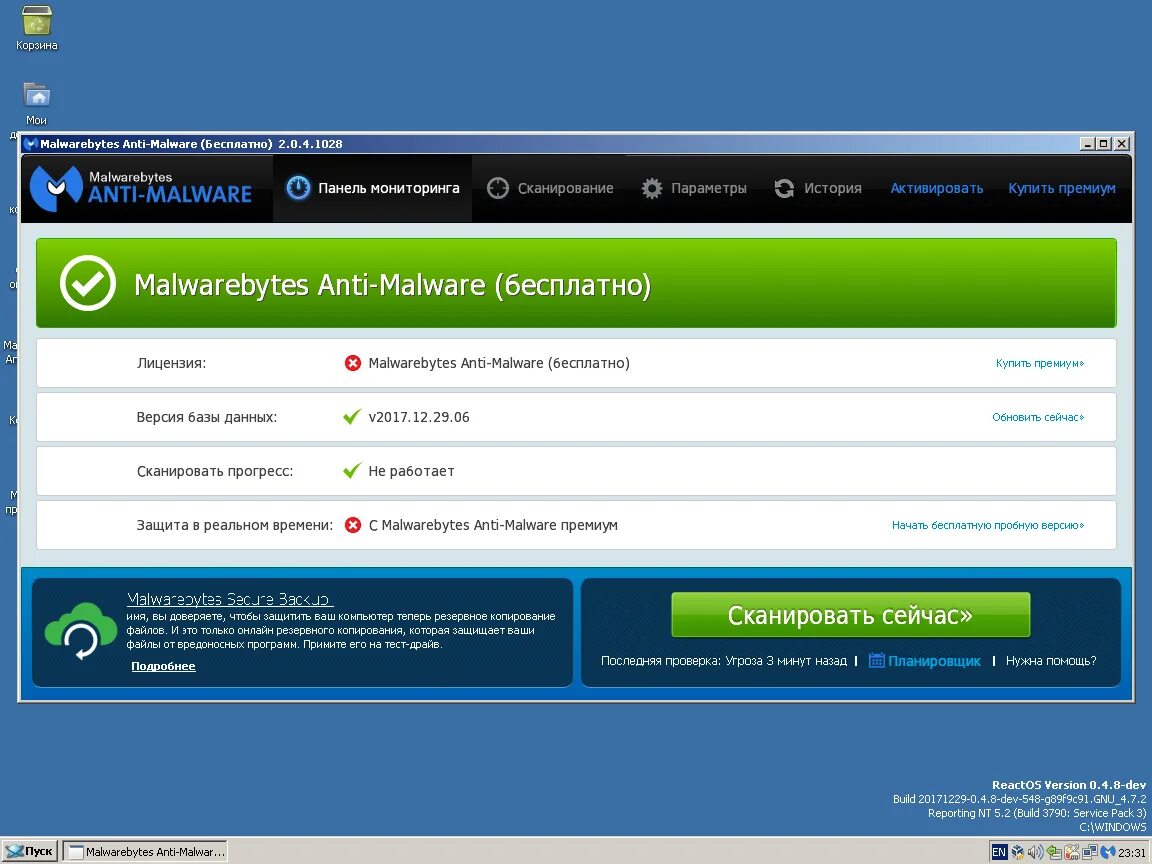Click the ReactOS Version 0.4.8-dev desktop text

pyautogui.click(x=1068, y=785)
